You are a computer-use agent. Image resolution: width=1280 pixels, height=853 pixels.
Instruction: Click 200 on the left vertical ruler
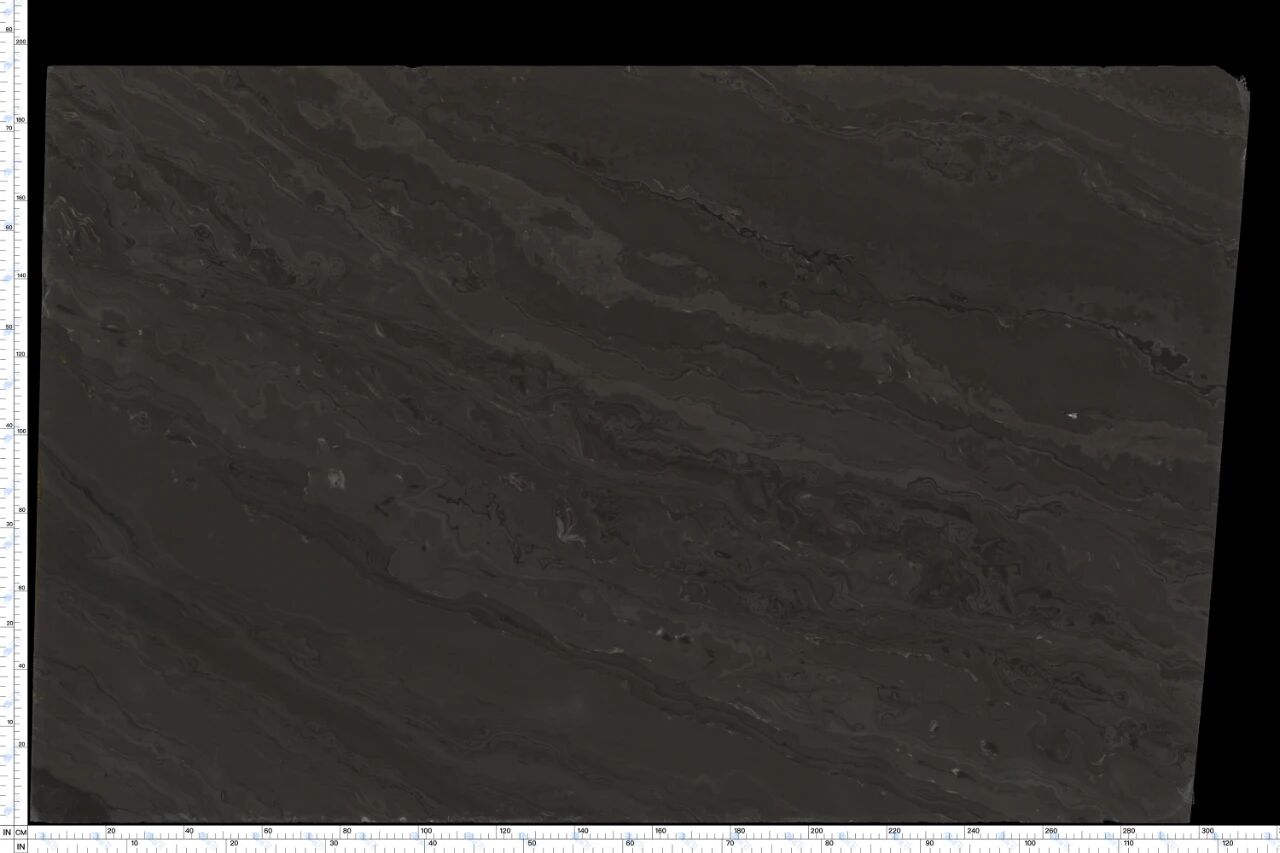pyautogui.click(x=20, y=42)
